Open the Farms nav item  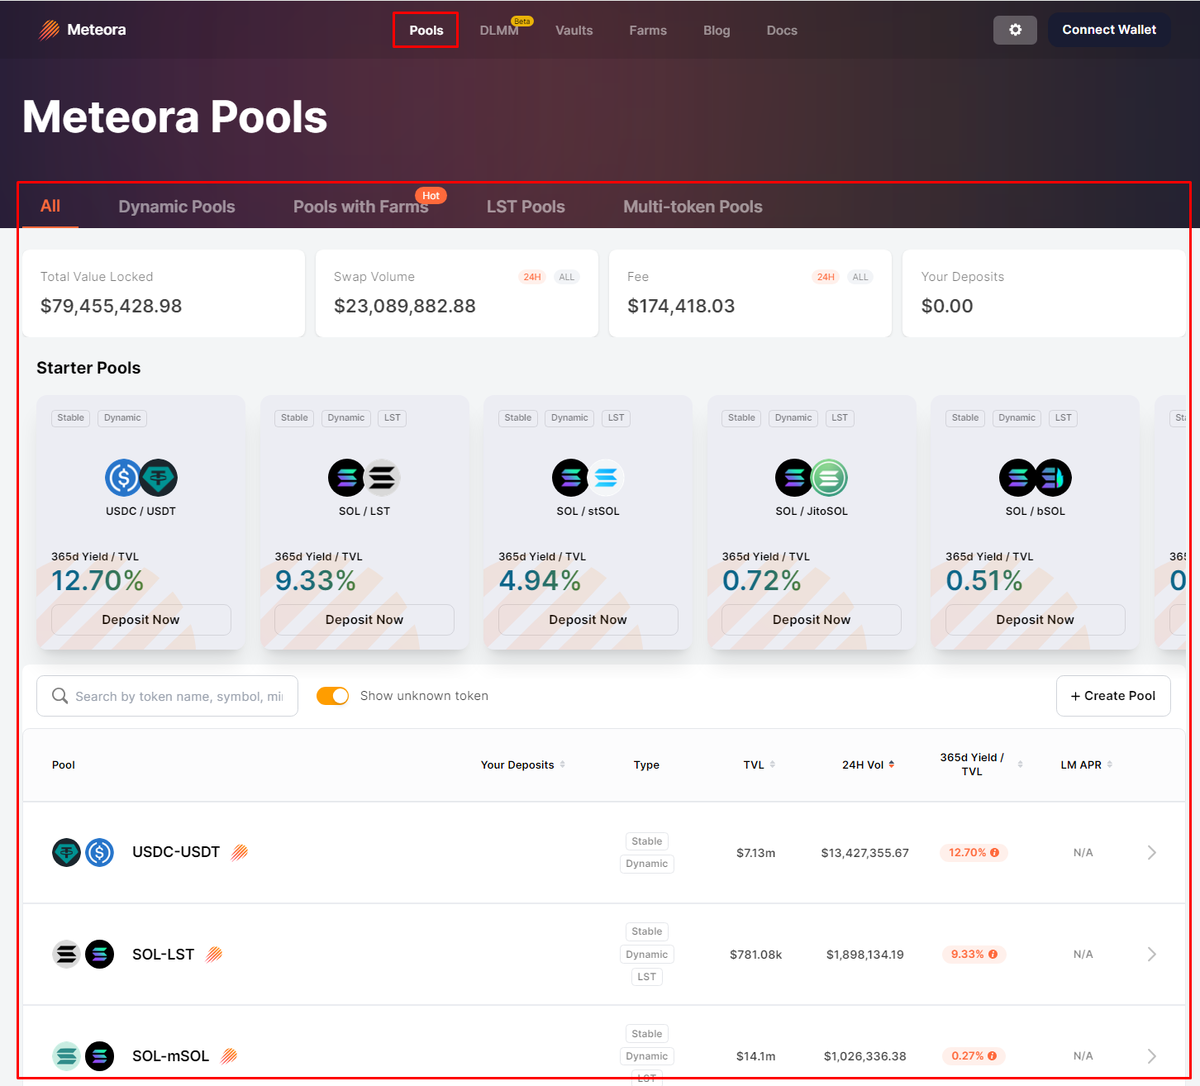[x=648, y=30]
